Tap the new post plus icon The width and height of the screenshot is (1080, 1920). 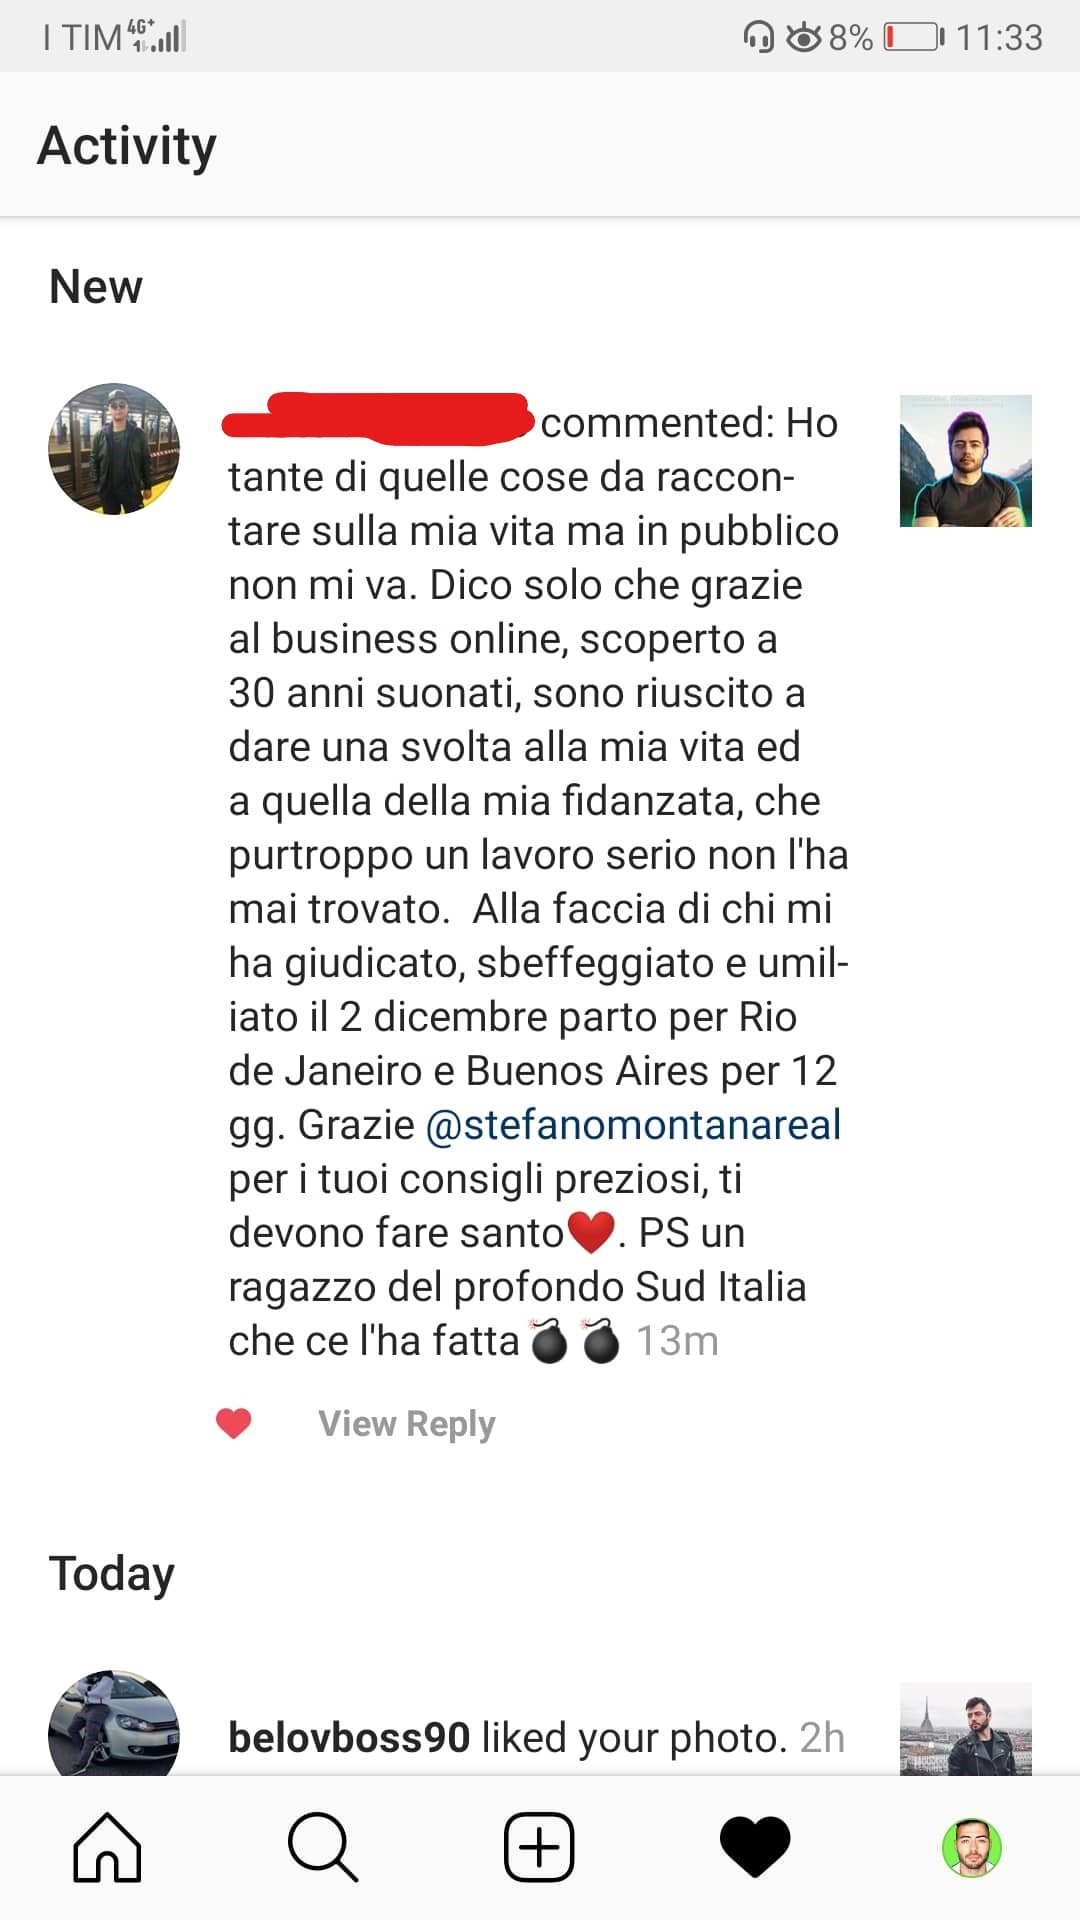coord(539,1846)
